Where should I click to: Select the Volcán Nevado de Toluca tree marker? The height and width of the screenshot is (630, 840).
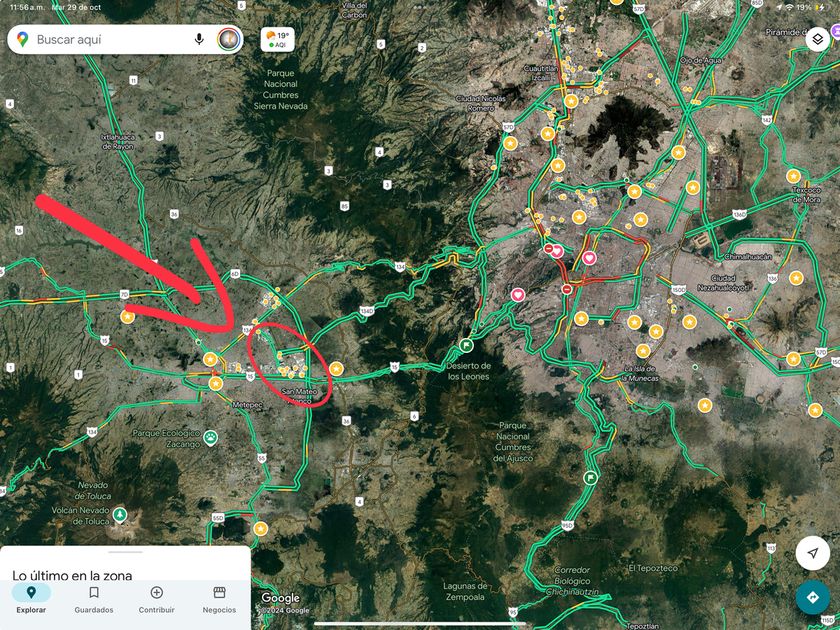(120, 515)
